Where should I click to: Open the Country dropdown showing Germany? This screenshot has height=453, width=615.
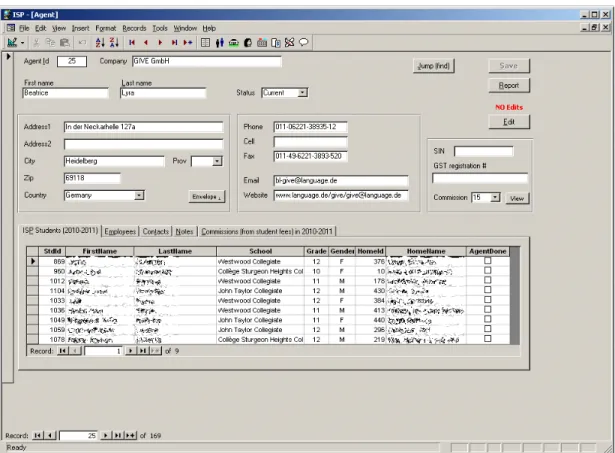click(x=139, y=195)
